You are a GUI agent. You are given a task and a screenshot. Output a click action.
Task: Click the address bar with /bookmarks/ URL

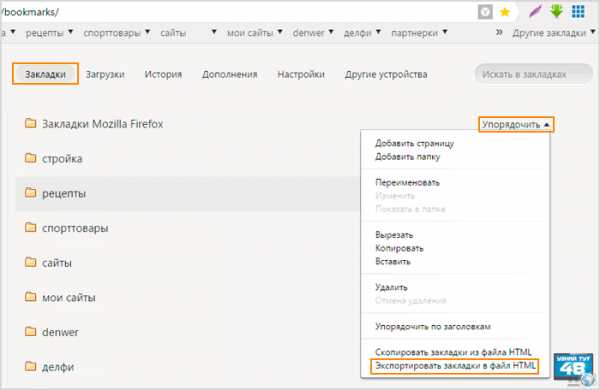click(x=237, y=12)
